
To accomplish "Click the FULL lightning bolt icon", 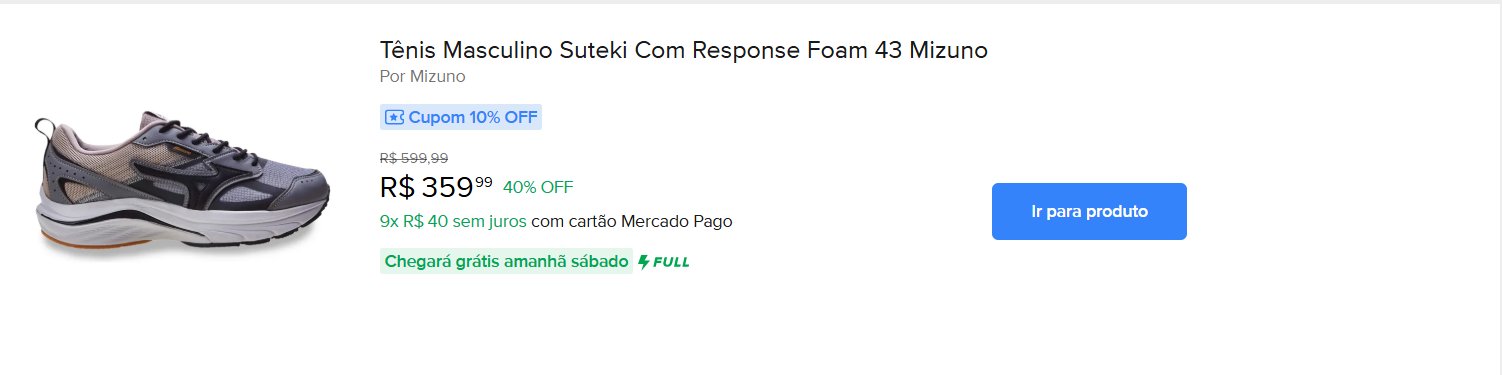I will tap(645, 262).
